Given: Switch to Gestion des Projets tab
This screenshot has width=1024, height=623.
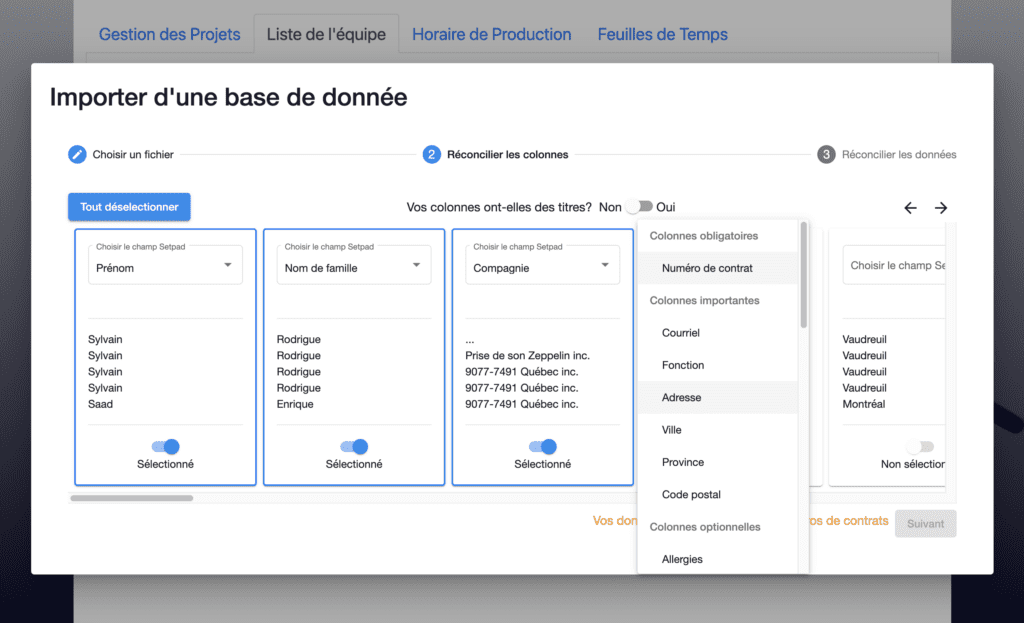Looking at the screenshot, I should (169, 34).
